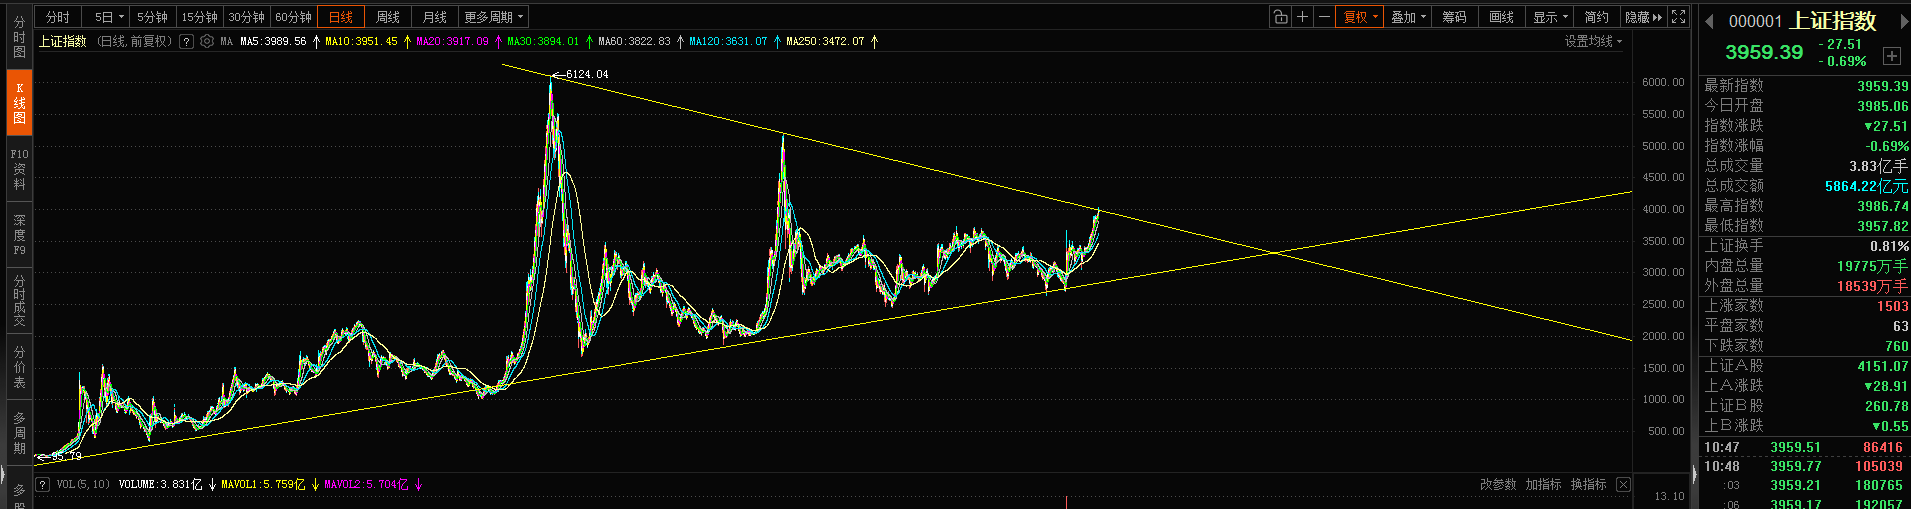
Task: Click the MA20:3917.09 indicator value
Action: point(452,41)
